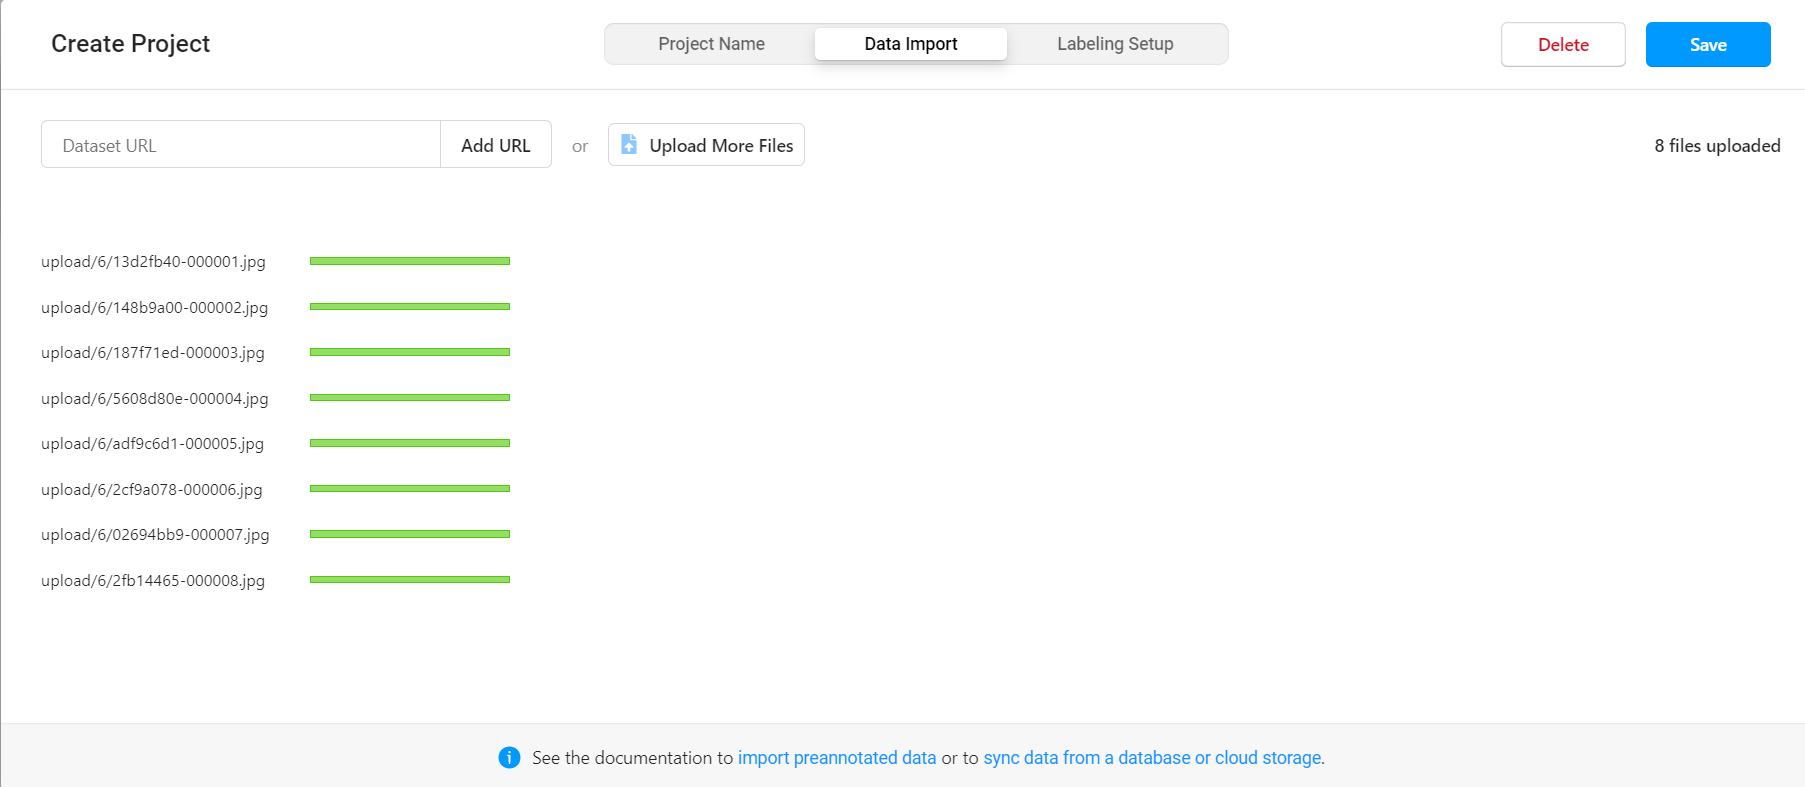The width and height of the screenshot is (1805, 787).
Task: Click progress bar for 13d2fb40-000001.jpg
Action: click(410, 261)
